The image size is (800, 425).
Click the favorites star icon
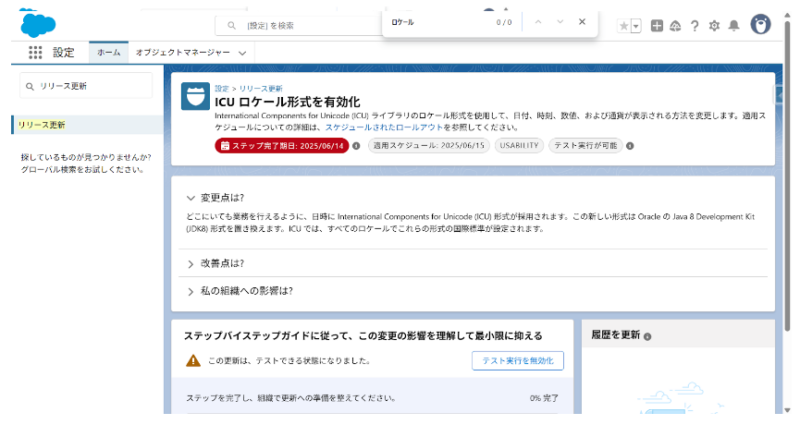pos(623,26)
